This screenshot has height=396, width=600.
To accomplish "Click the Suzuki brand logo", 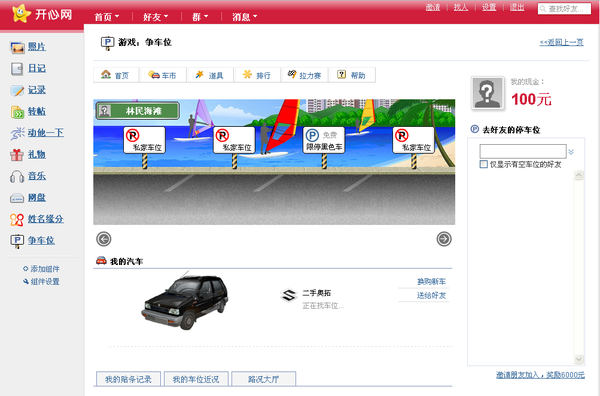I will pyautogui.click(x=289, y=295).
